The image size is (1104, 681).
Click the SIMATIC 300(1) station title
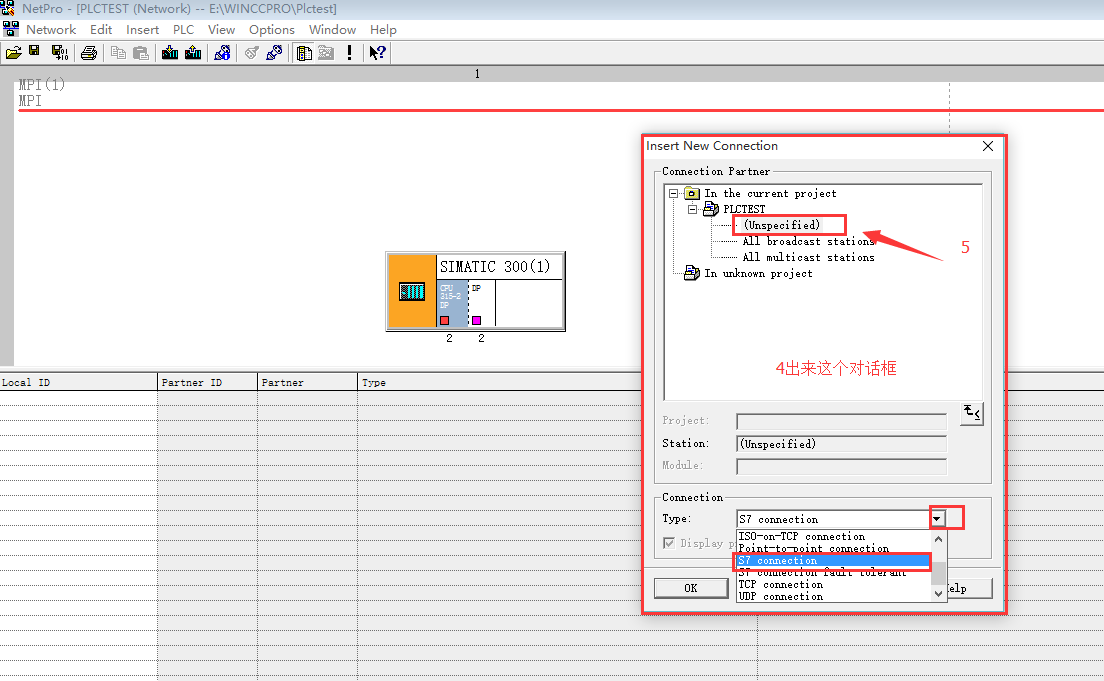495,267
